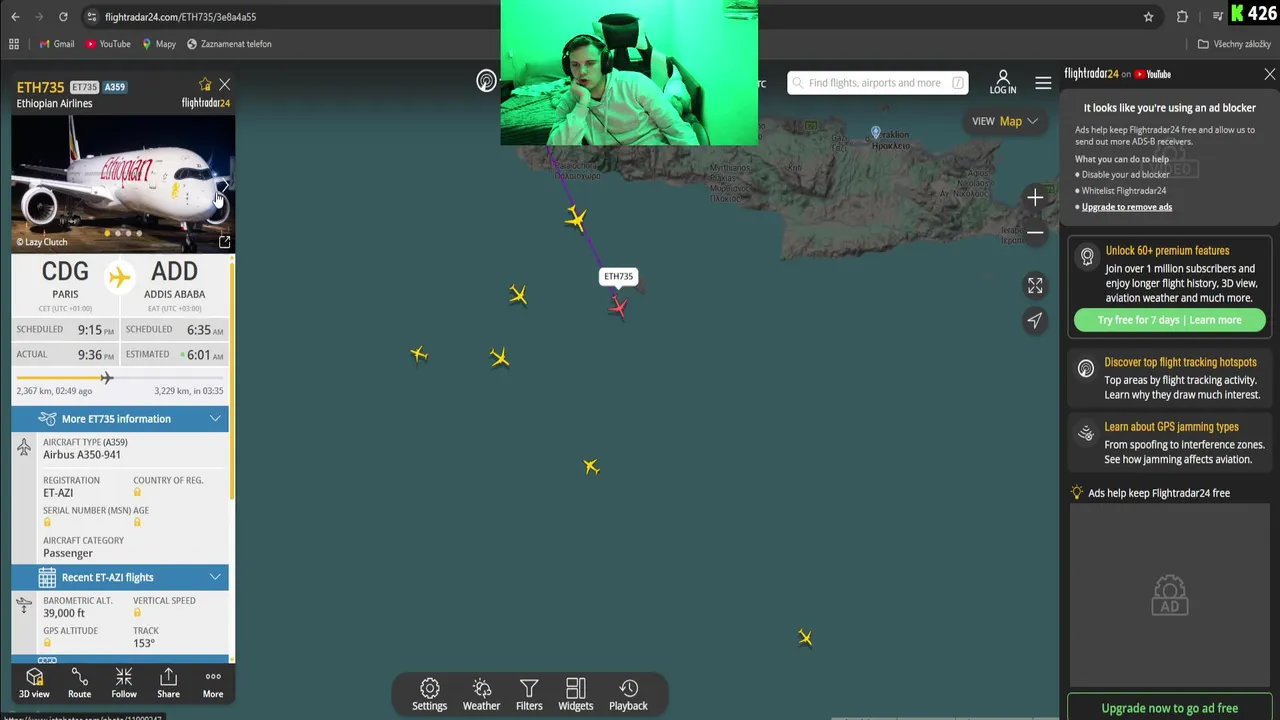1280x720 pixels.
Task: Close the ad blocker notice panel
Action: pyautogui.click(x=1270, y=74)
